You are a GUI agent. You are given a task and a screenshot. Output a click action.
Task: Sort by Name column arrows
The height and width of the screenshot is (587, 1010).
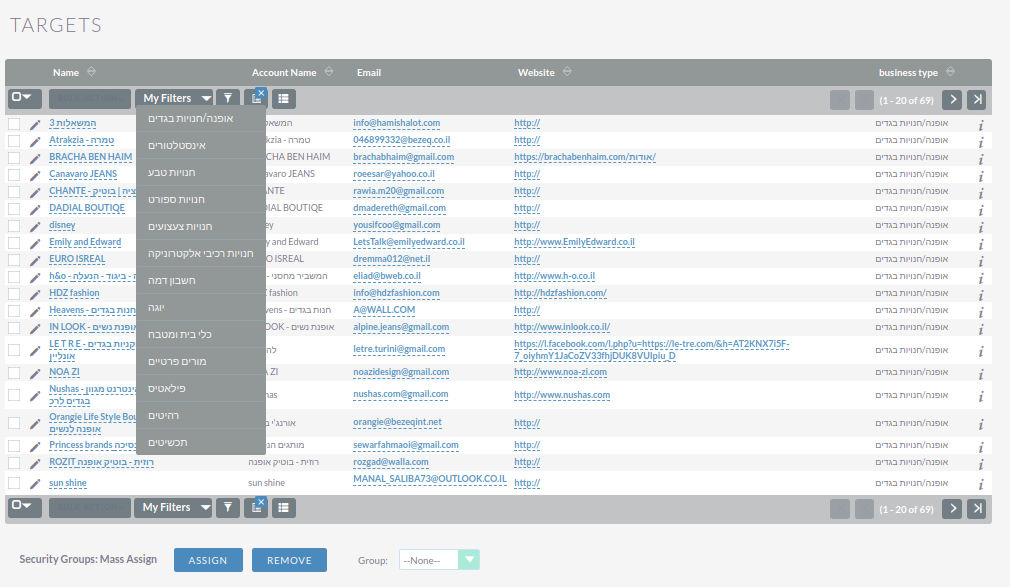[x=91, y=72]
